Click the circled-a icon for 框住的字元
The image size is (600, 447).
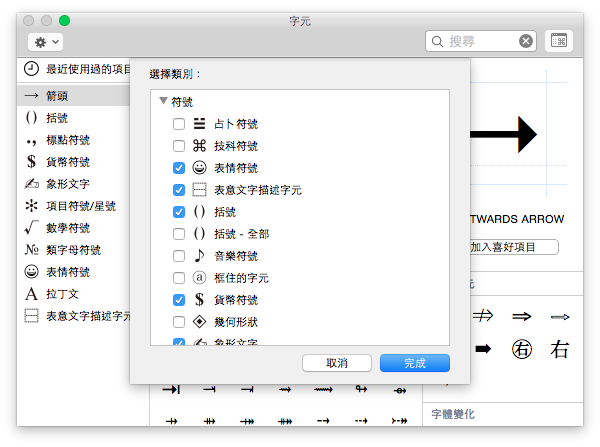point(199,277)
